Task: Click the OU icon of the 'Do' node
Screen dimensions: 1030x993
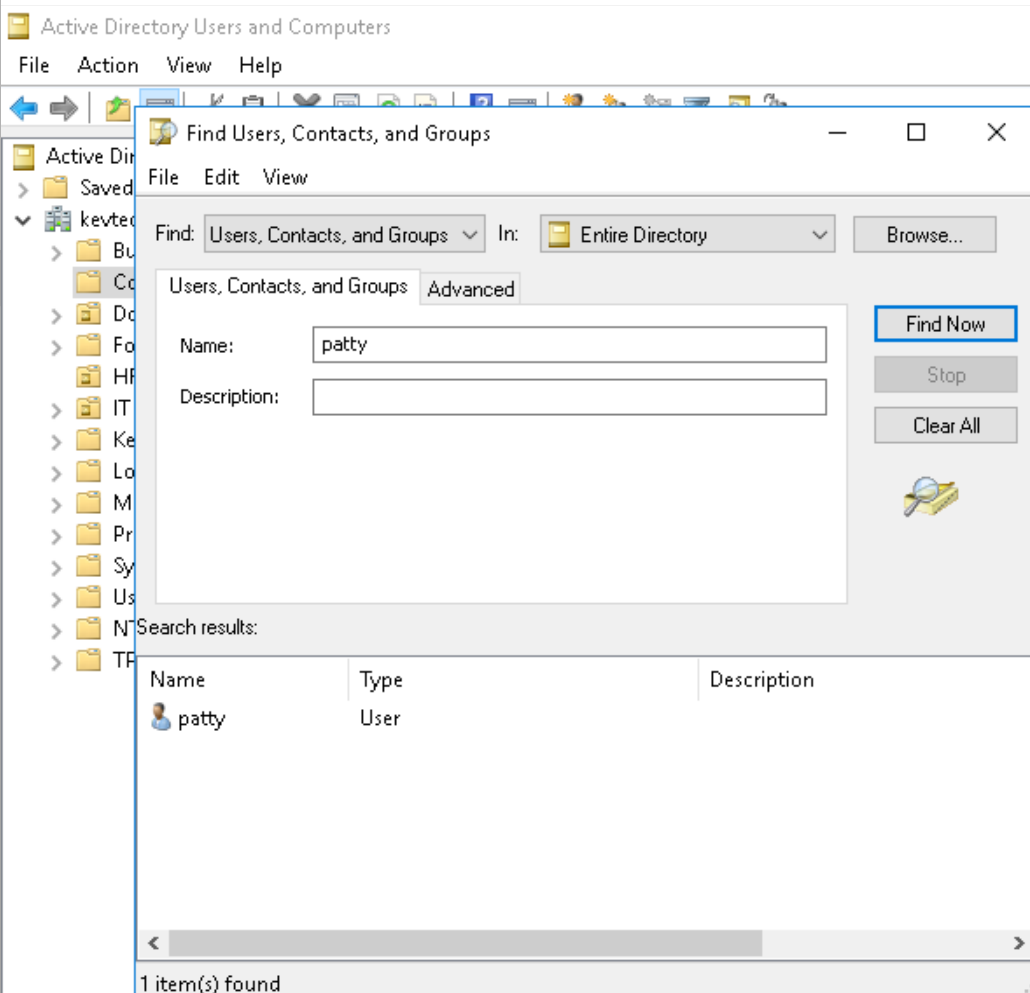Action: 89,314
